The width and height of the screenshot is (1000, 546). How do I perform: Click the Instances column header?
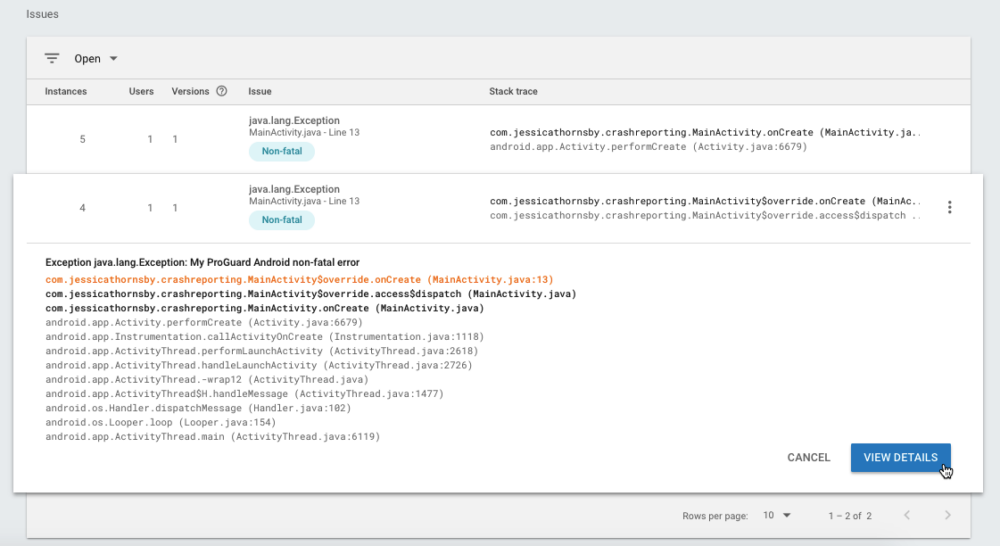tap(66, 91)
